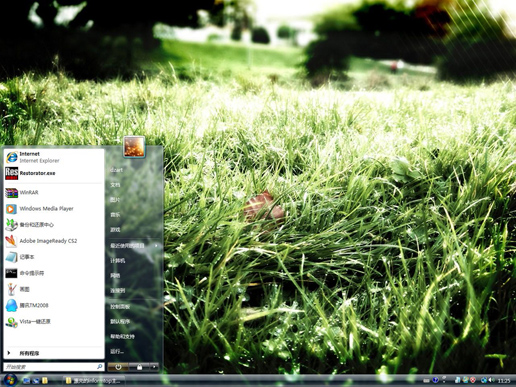Open the dcart user folder link
This screenshot has width=516, height=387.
tap(117, 170)
